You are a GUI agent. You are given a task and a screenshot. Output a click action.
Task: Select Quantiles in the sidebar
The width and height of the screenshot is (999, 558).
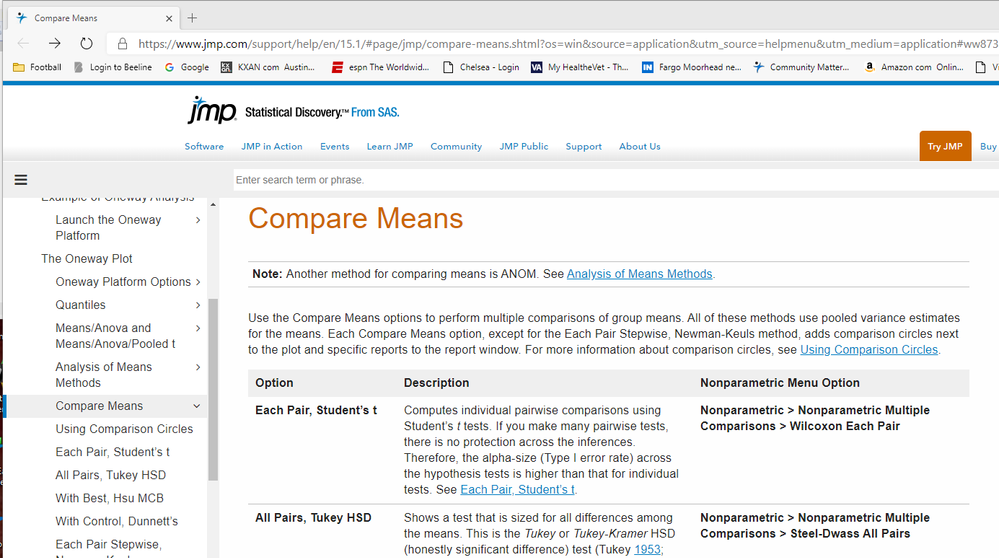[x=80, y=305]
